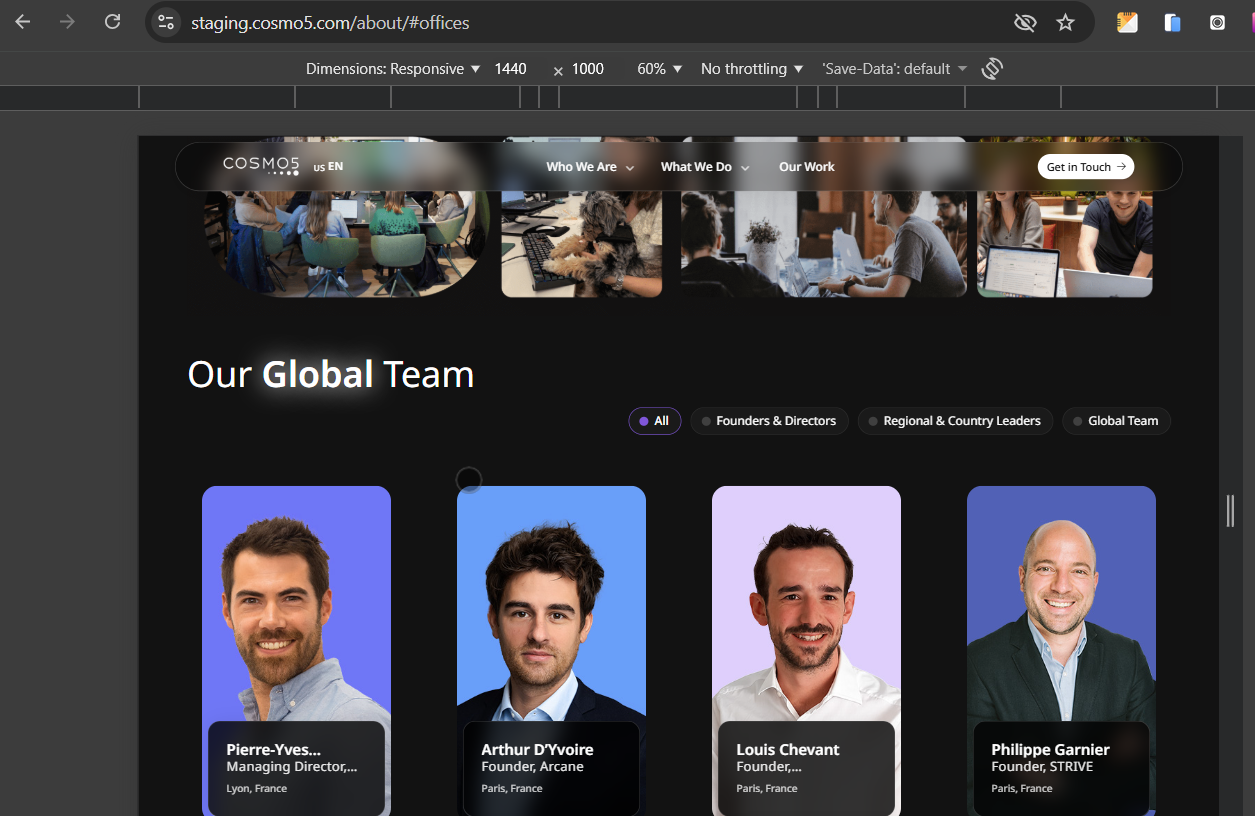This screenshot has width=1255, height=816.
Task: Open Arthur D'Yvoire team card
Action: point(551,650)
